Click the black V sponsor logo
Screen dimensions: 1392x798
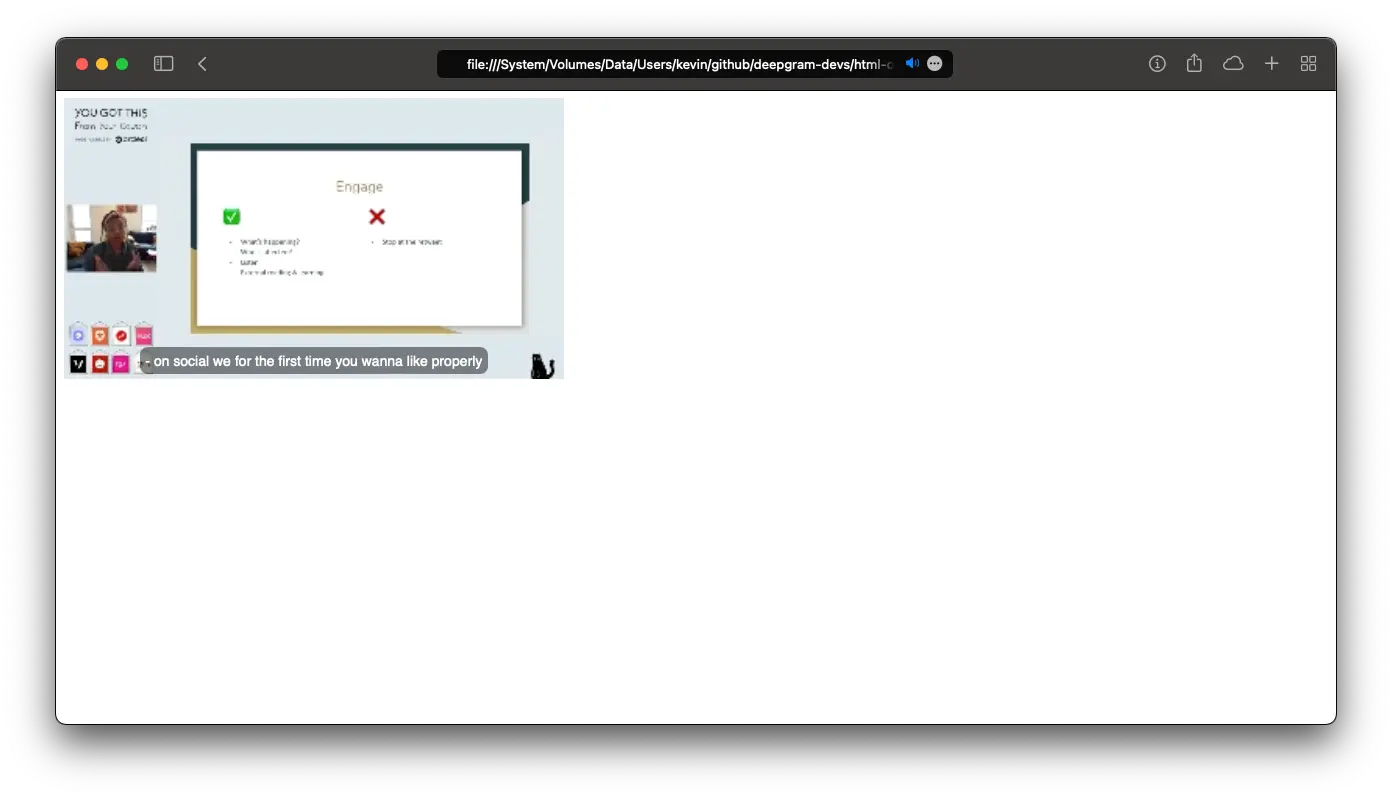pyautogui.click(x=76, y=364)
